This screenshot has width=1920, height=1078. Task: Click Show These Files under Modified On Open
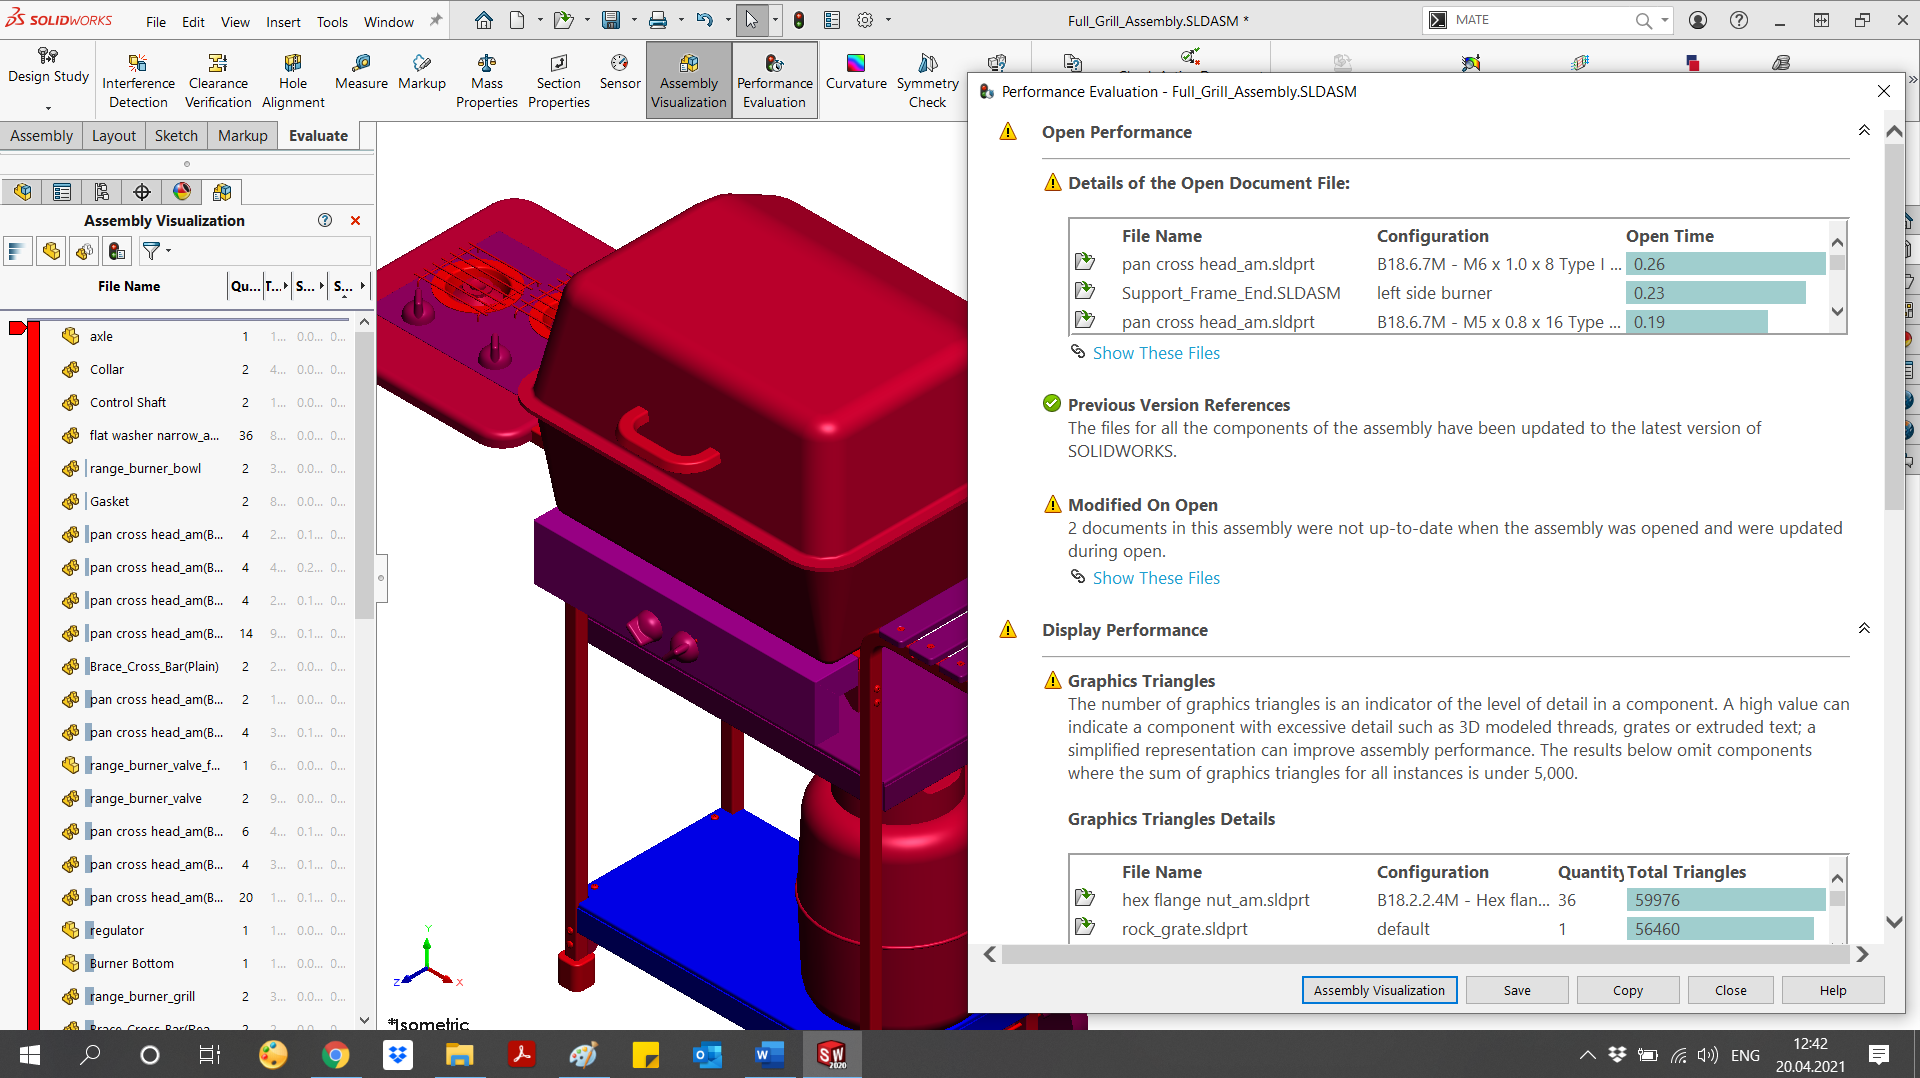(1155, 578)
